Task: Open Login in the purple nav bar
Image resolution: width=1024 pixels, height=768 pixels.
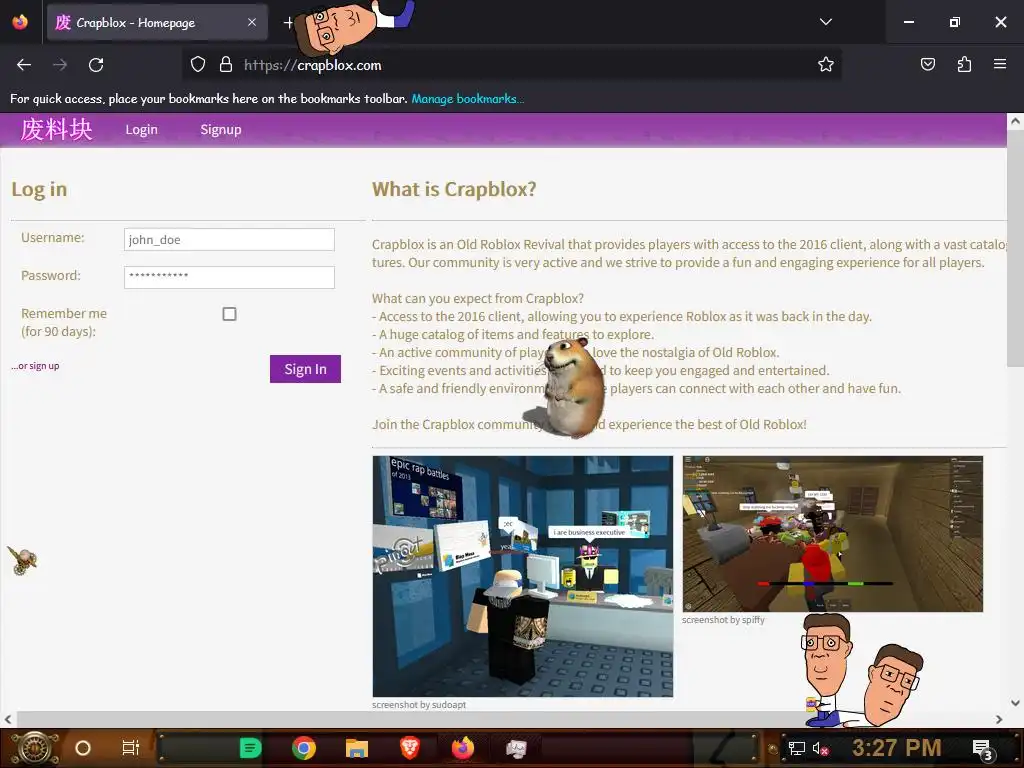Action: tap(142, 129)
